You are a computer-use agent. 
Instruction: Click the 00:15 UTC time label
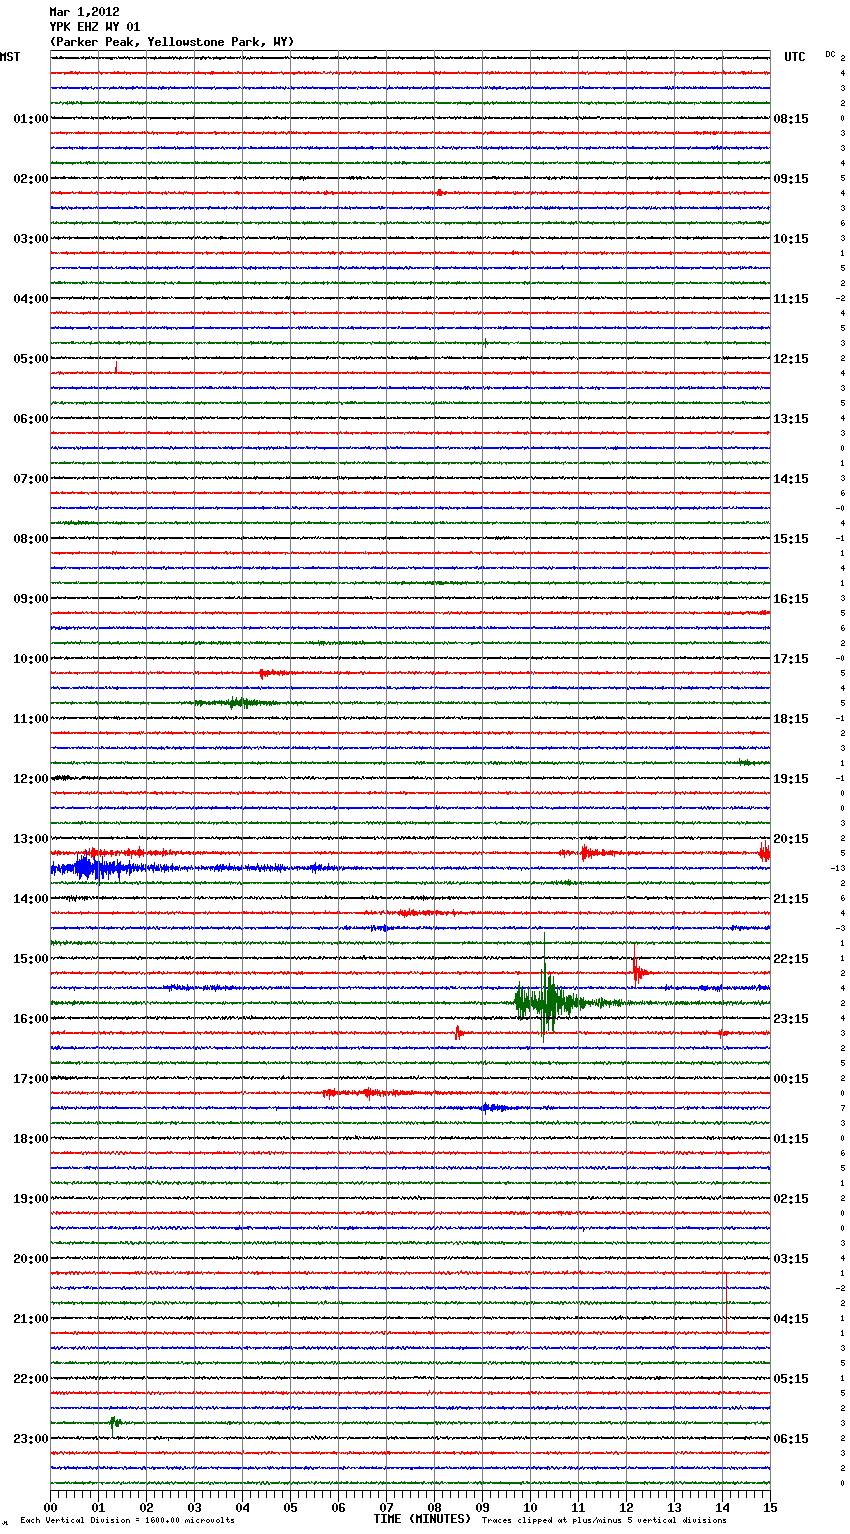coord(791,1079)
